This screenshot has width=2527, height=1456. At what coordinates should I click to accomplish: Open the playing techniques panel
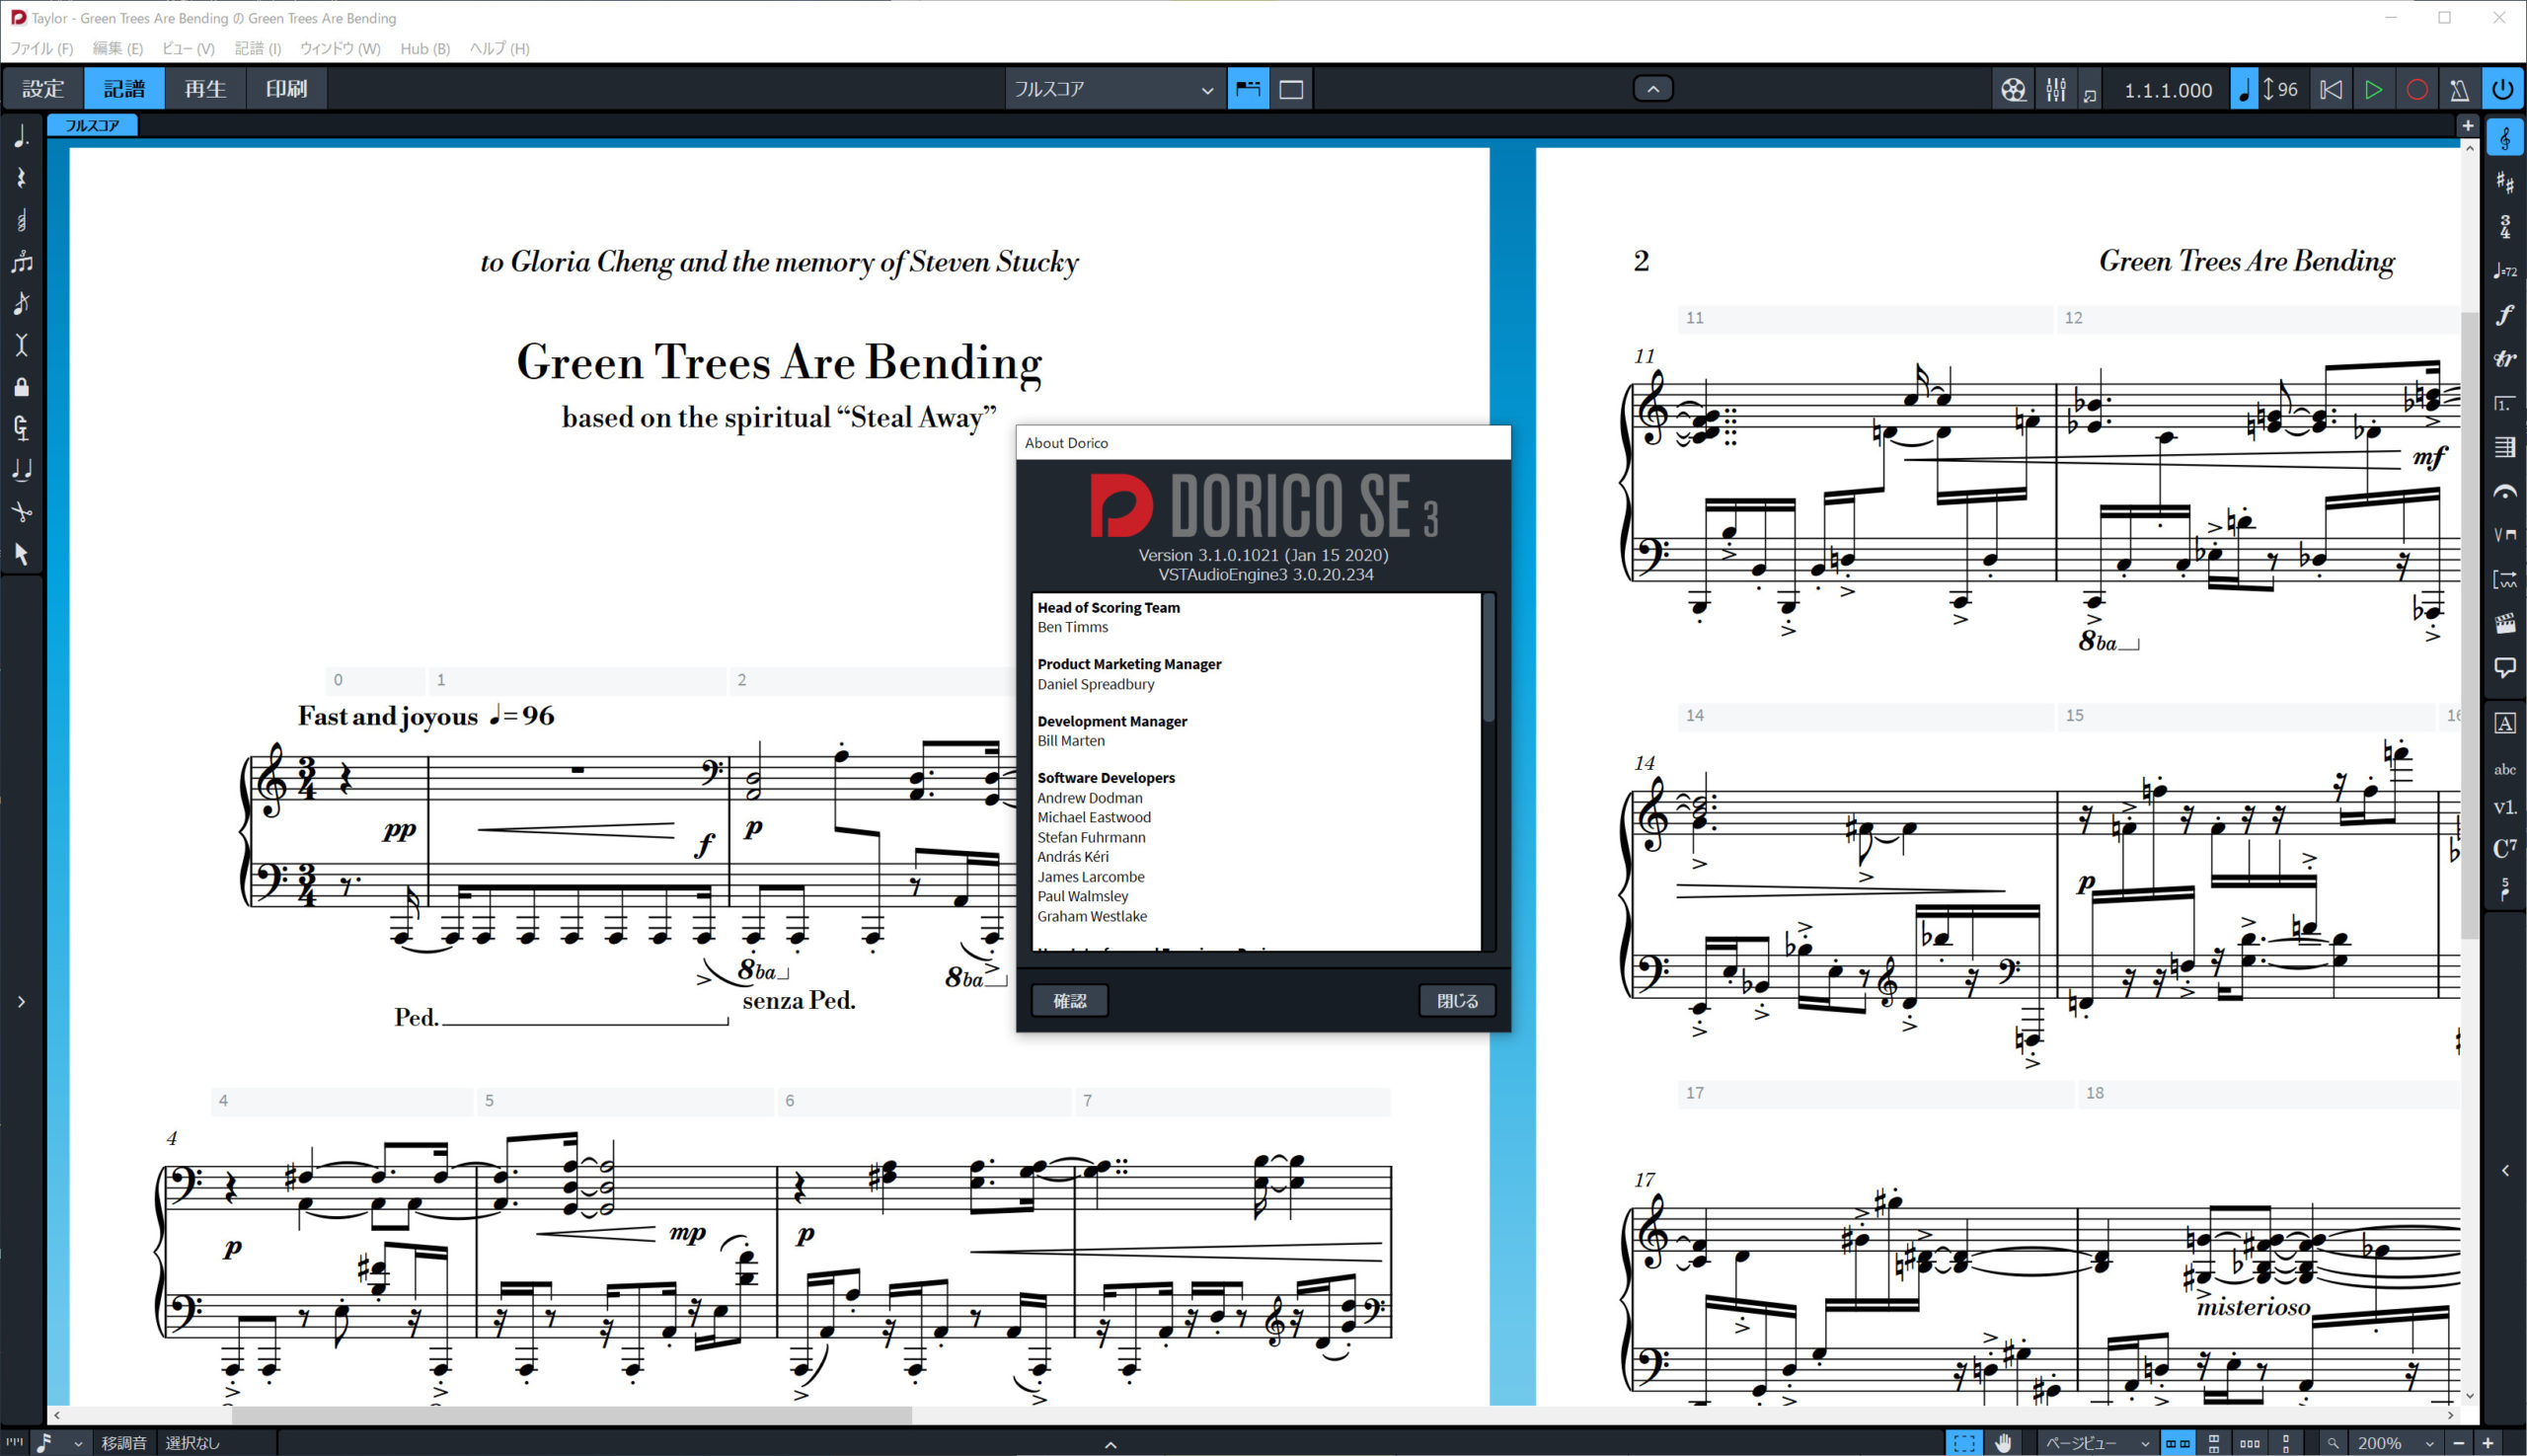point(2505,535)
